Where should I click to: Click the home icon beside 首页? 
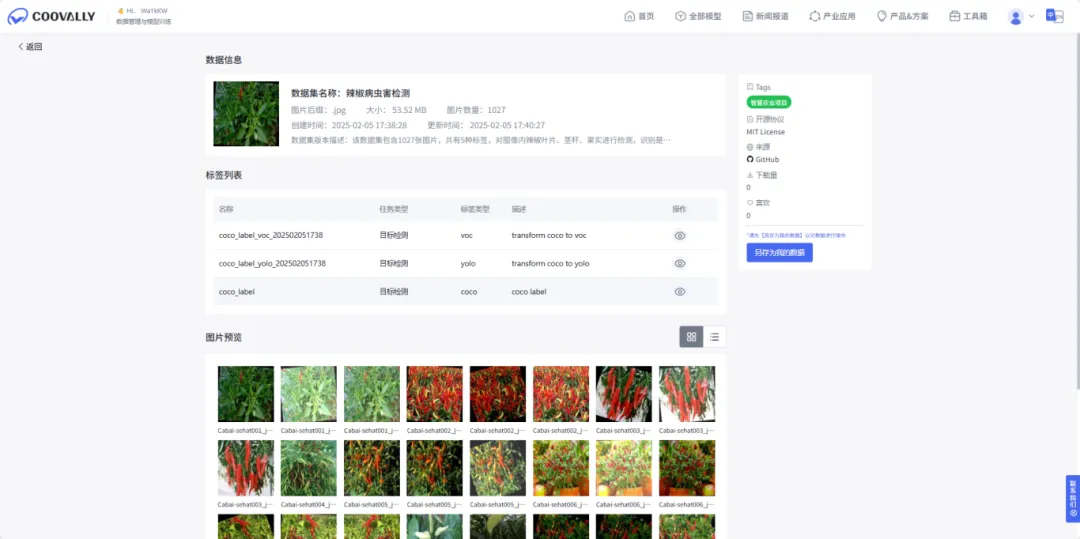[630, 16]
